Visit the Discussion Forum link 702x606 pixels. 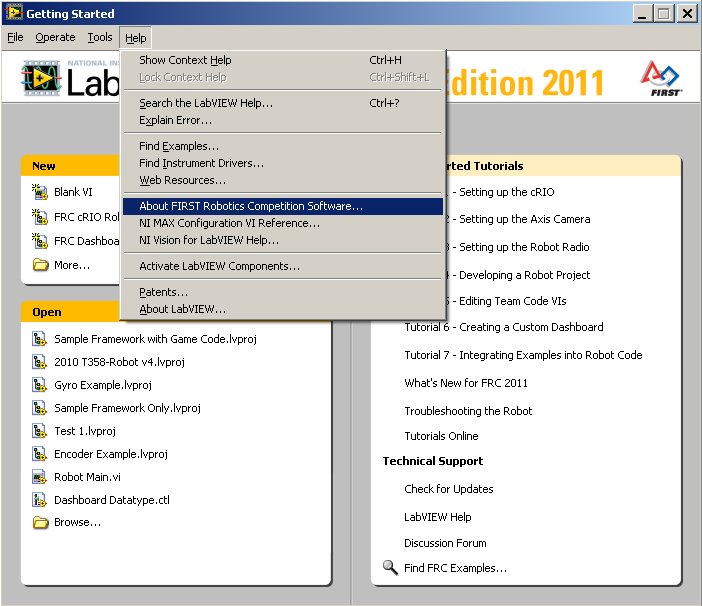(x=445, y=543)
